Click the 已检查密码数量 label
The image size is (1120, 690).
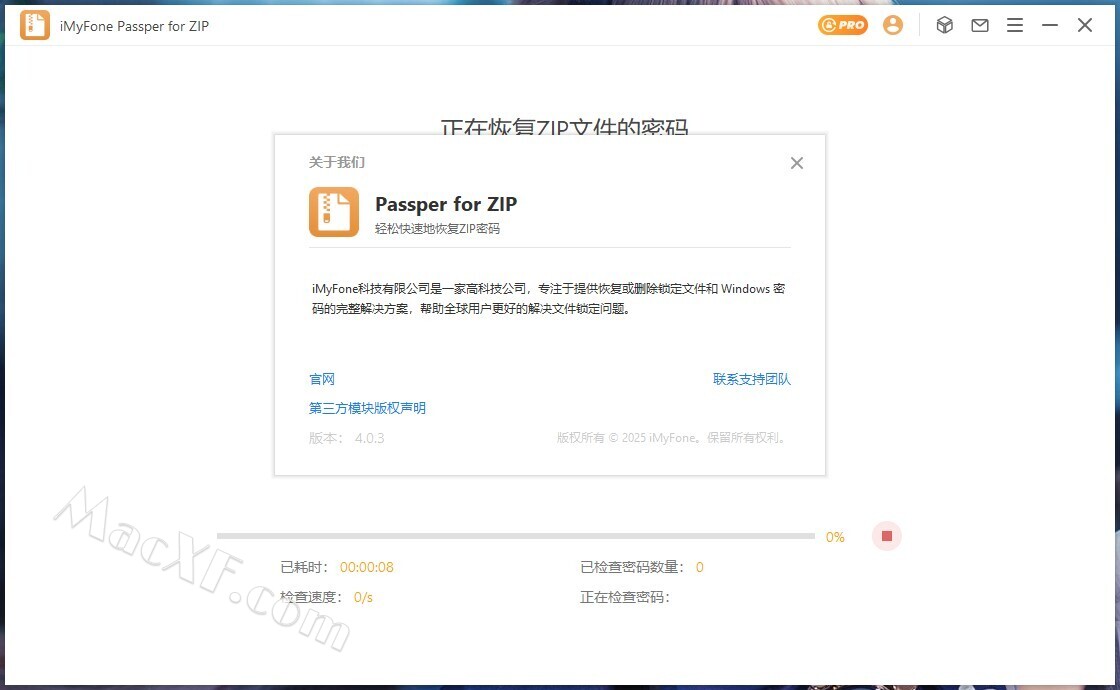click(632, 567)
